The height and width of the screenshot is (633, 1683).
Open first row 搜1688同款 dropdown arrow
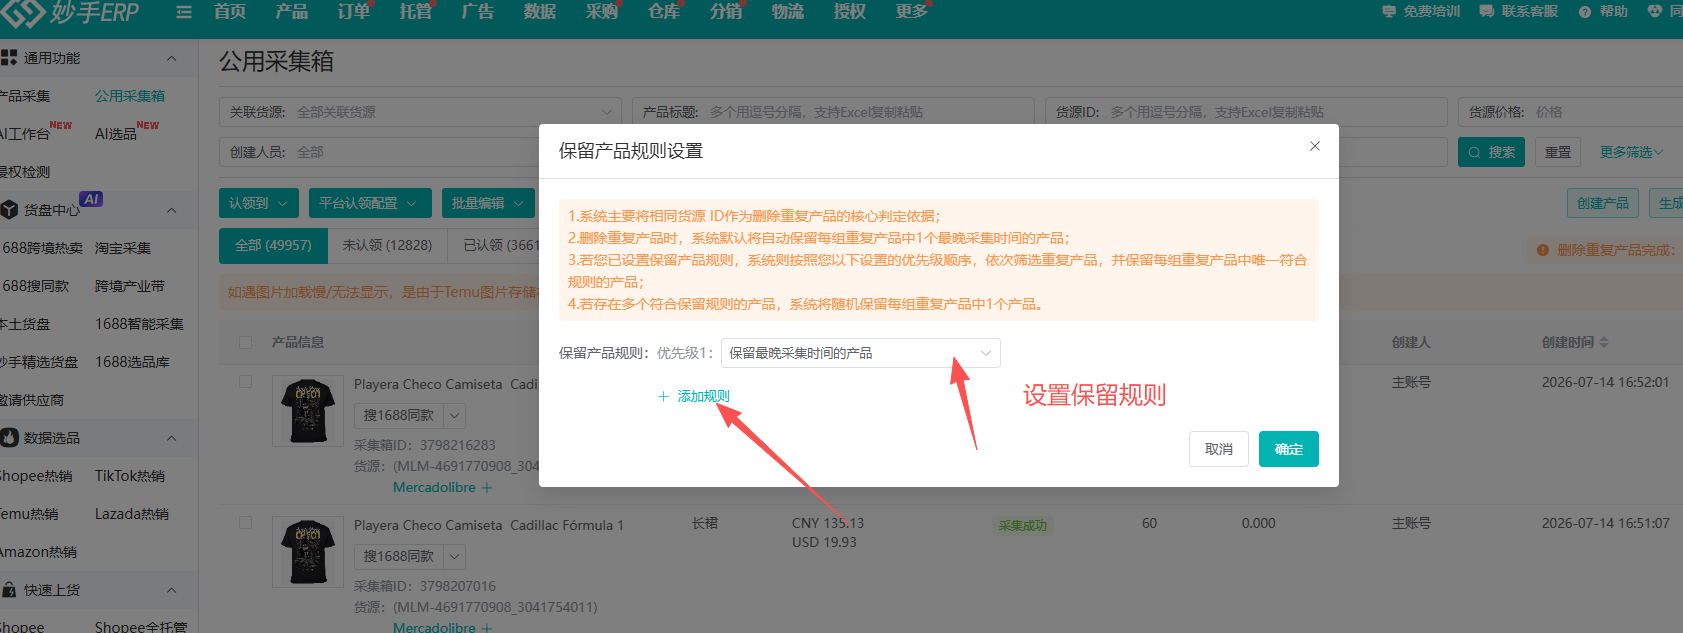click(454, 415)
